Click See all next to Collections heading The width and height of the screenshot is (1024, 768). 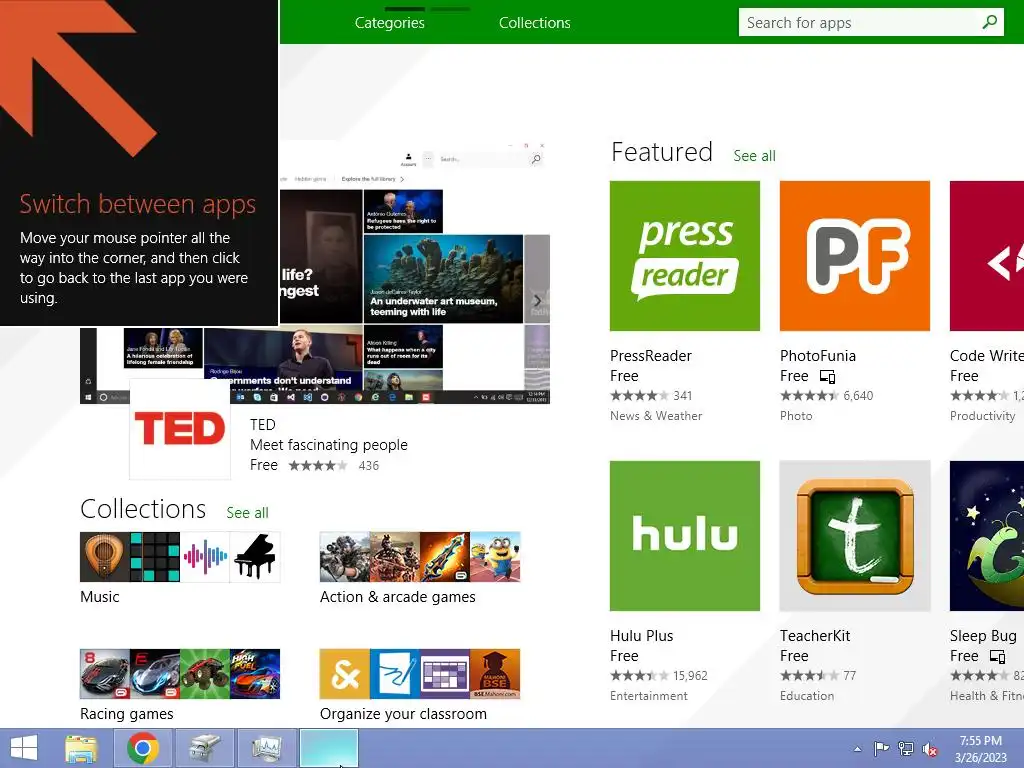coord(247,513)
